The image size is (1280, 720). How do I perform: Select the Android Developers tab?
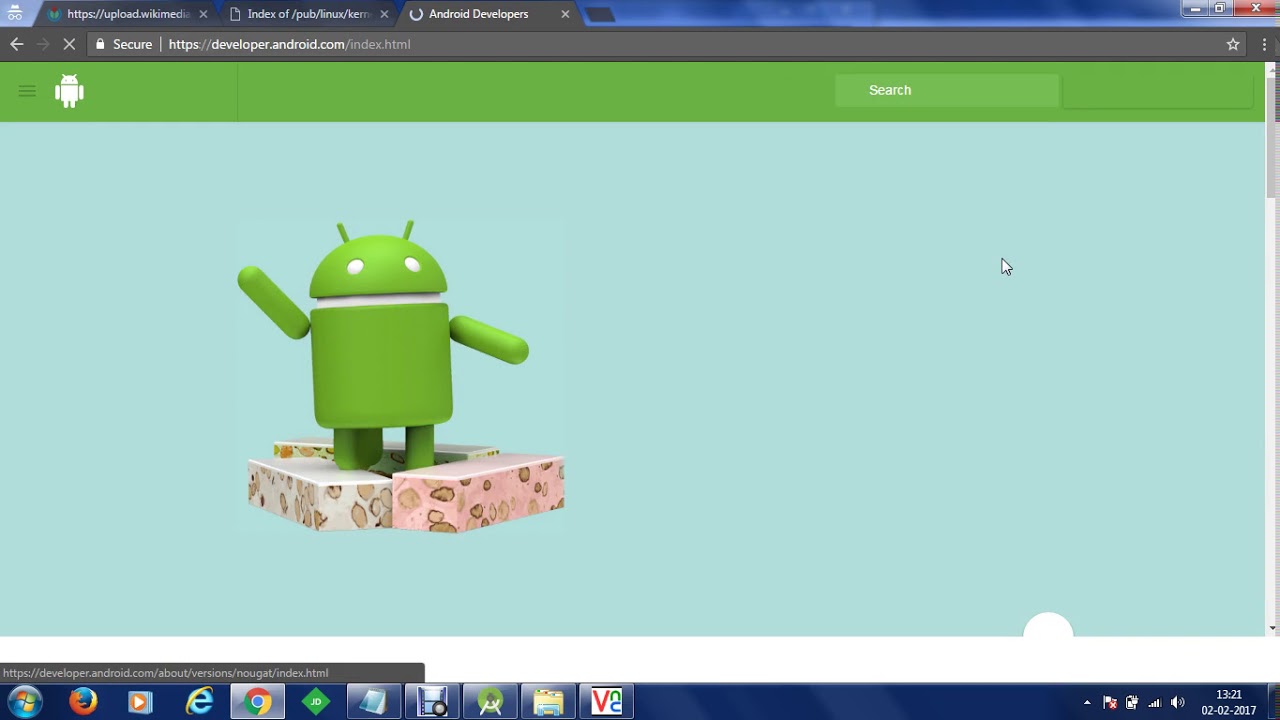pyautogui.click(x=480, y=14)
